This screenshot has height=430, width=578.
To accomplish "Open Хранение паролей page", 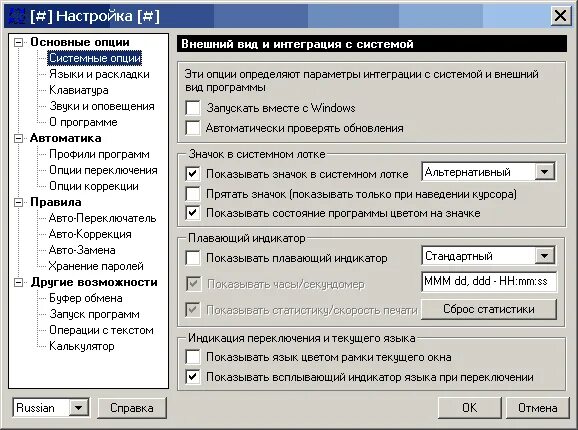I will (x=96, y=266).
